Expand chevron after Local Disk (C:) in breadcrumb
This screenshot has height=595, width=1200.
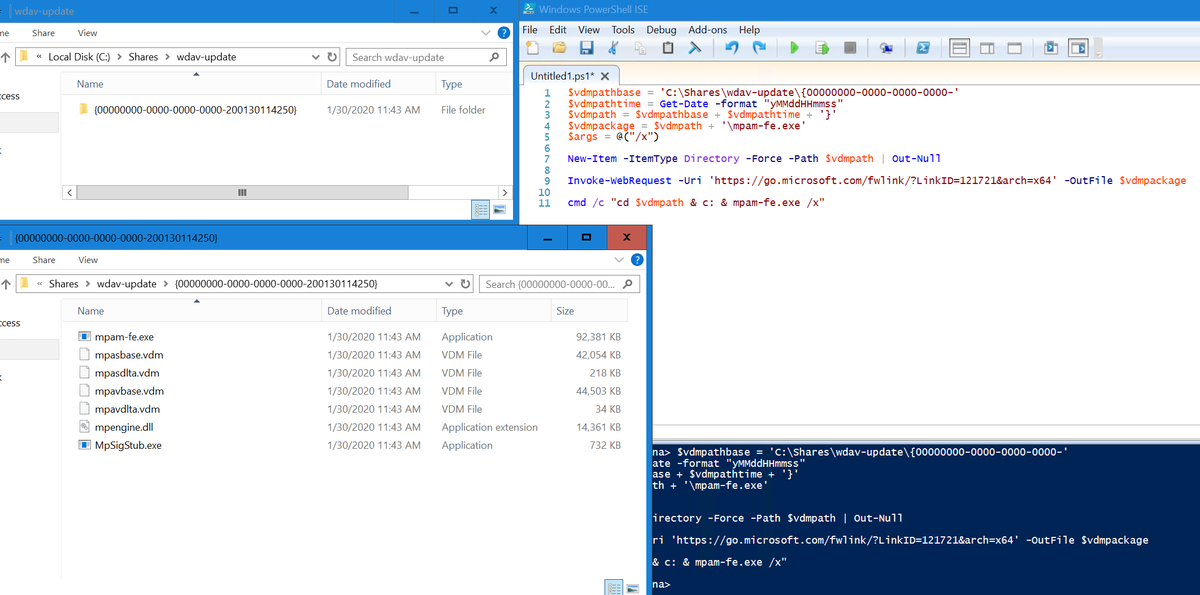click(x=120, y=57)
